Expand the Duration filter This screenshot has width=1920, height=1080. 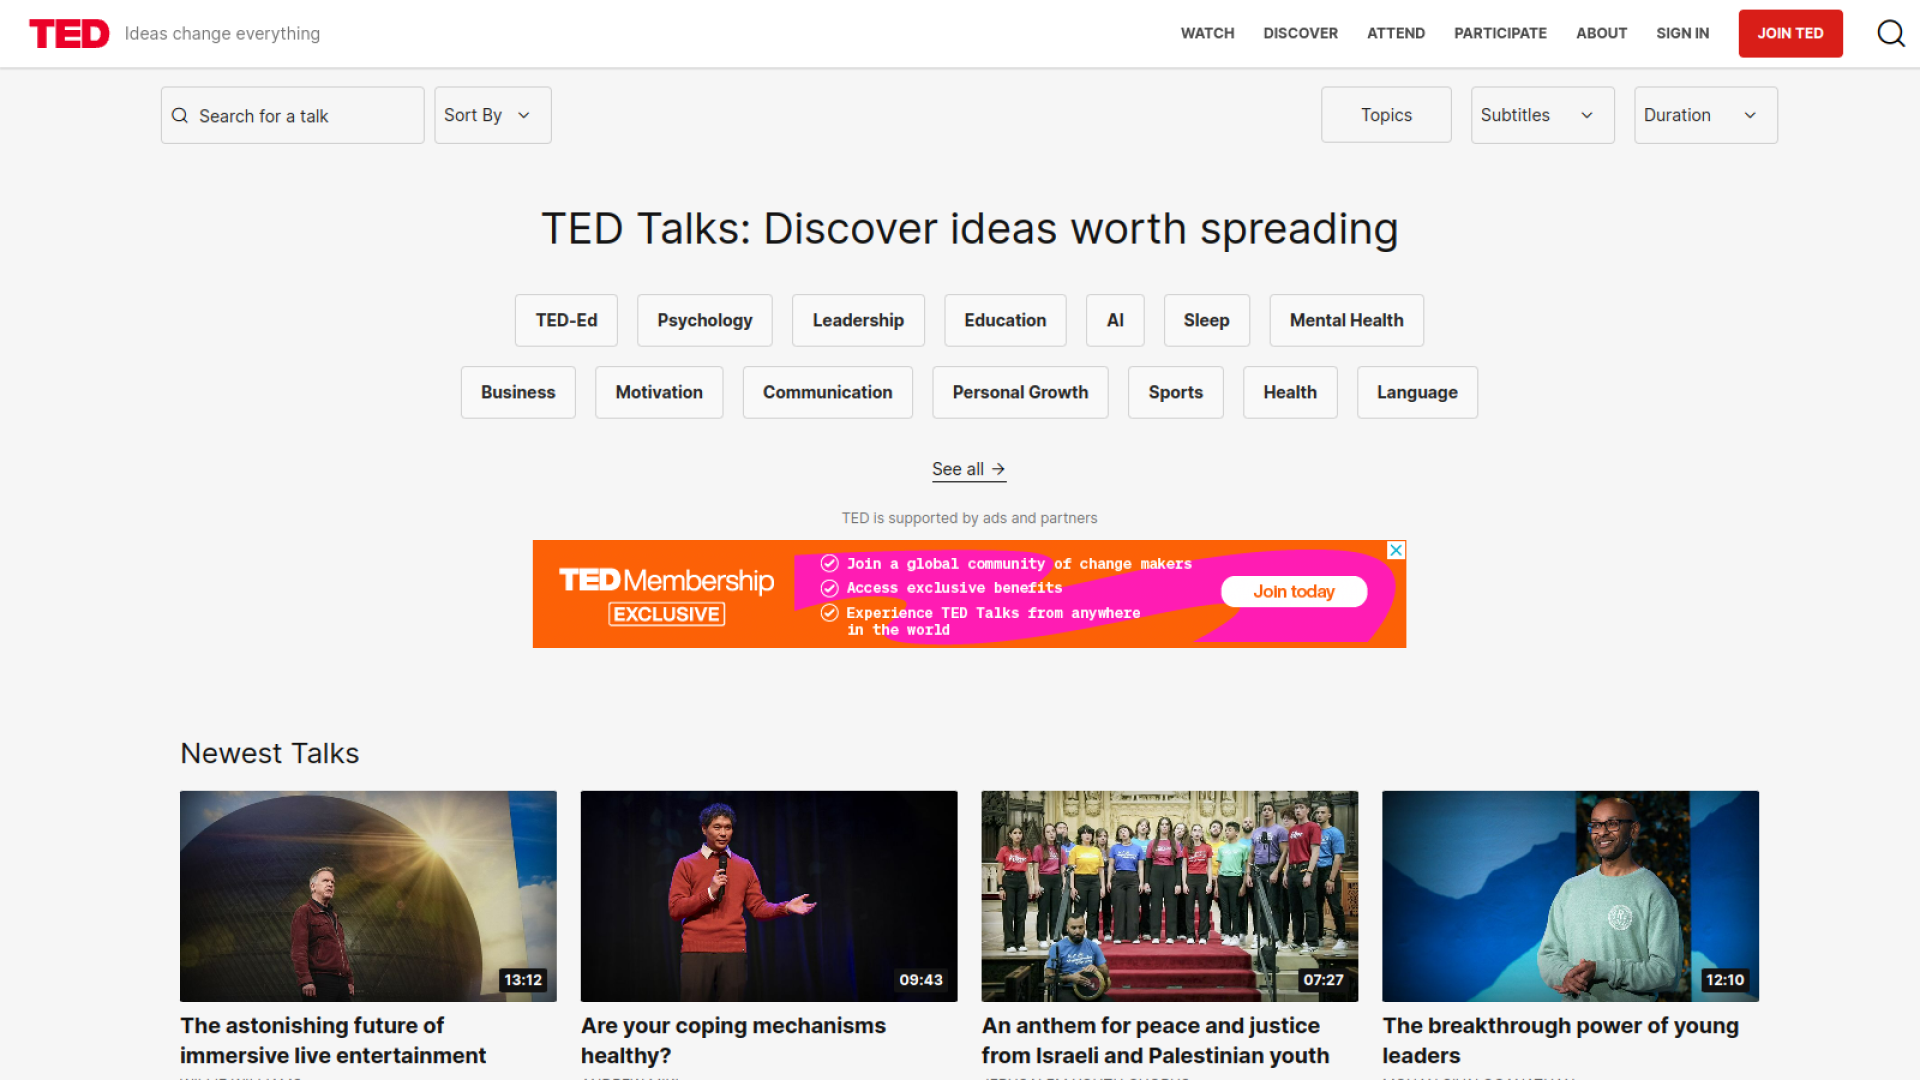coord(1704,114)
